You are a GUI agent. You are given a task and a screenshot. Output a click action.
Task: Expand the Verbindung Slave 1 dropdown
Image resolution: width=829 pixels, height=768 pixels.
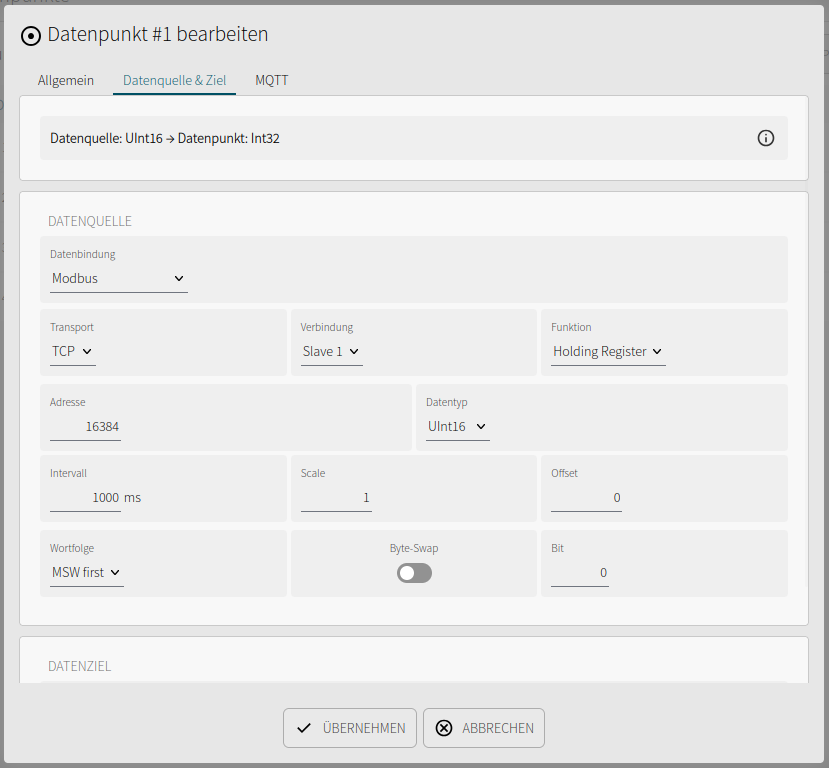tap(331, 351)
